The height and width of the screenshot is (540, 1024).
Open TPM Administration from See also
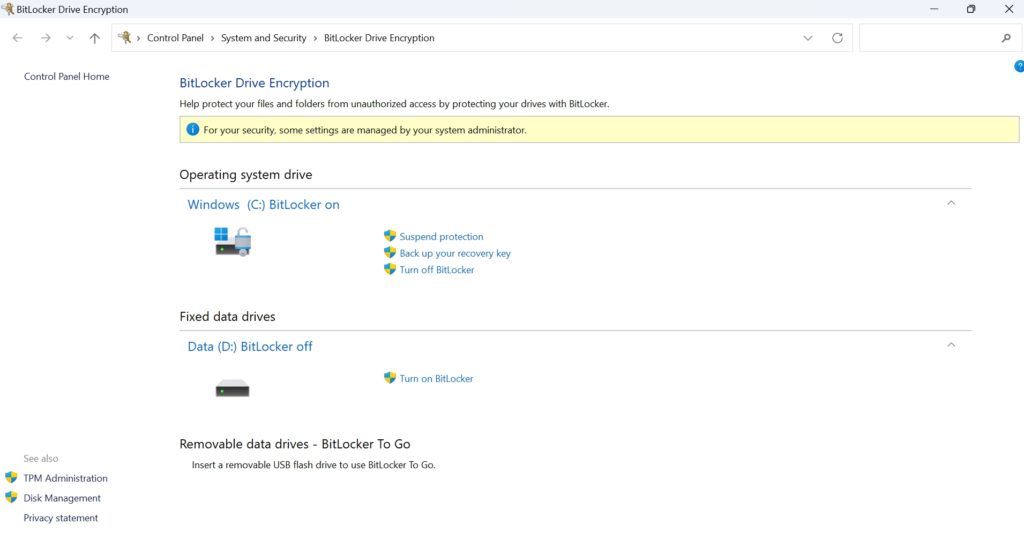coord(65,478)
